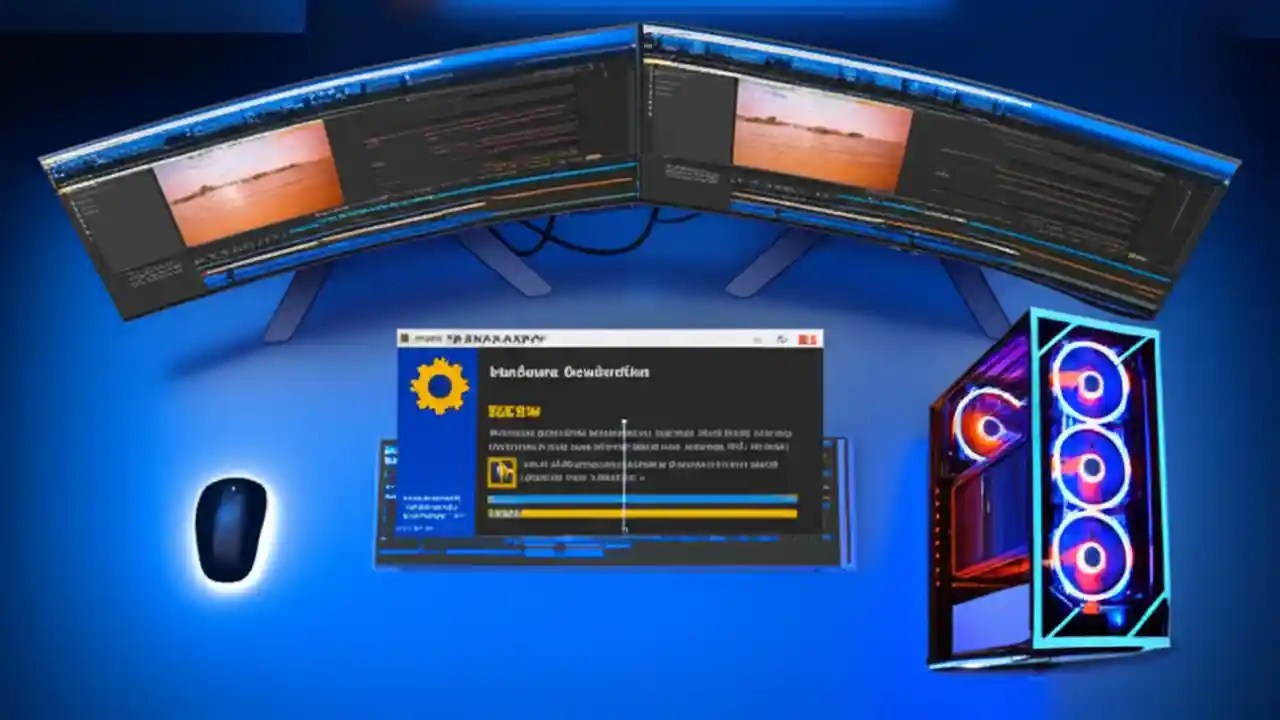Viewport: 1280px width, 720px height.
Task: Click the application icon in the dialog title bar
Action: point(405,337)
